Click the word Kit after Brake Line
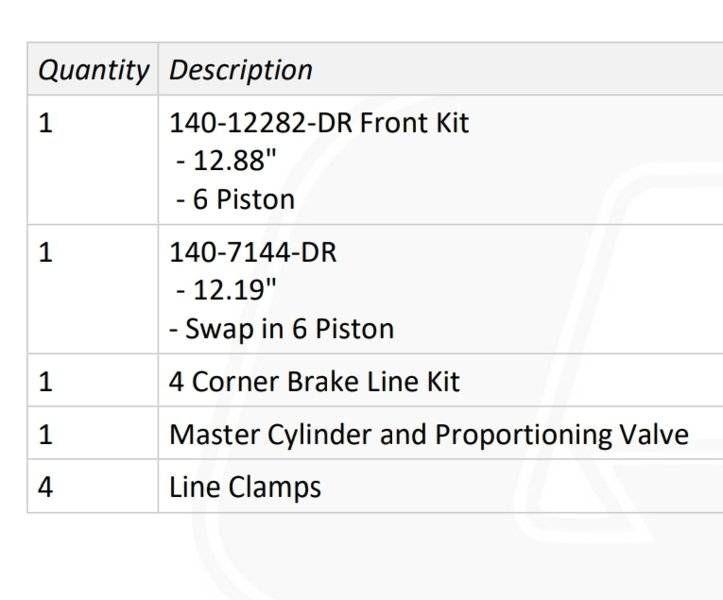Viewport: 723px width, 600px height. click(x=443, y=382)
